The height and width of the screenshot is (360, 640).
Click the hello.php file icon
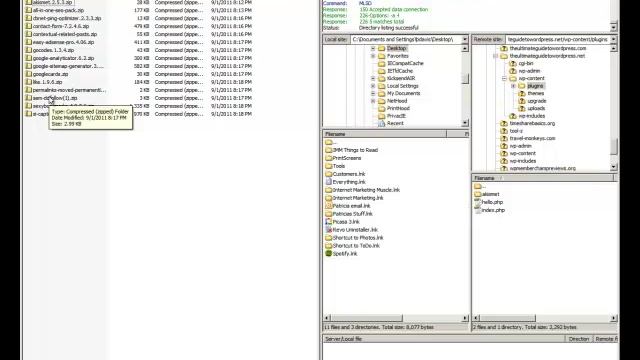(x=478, y=202)
